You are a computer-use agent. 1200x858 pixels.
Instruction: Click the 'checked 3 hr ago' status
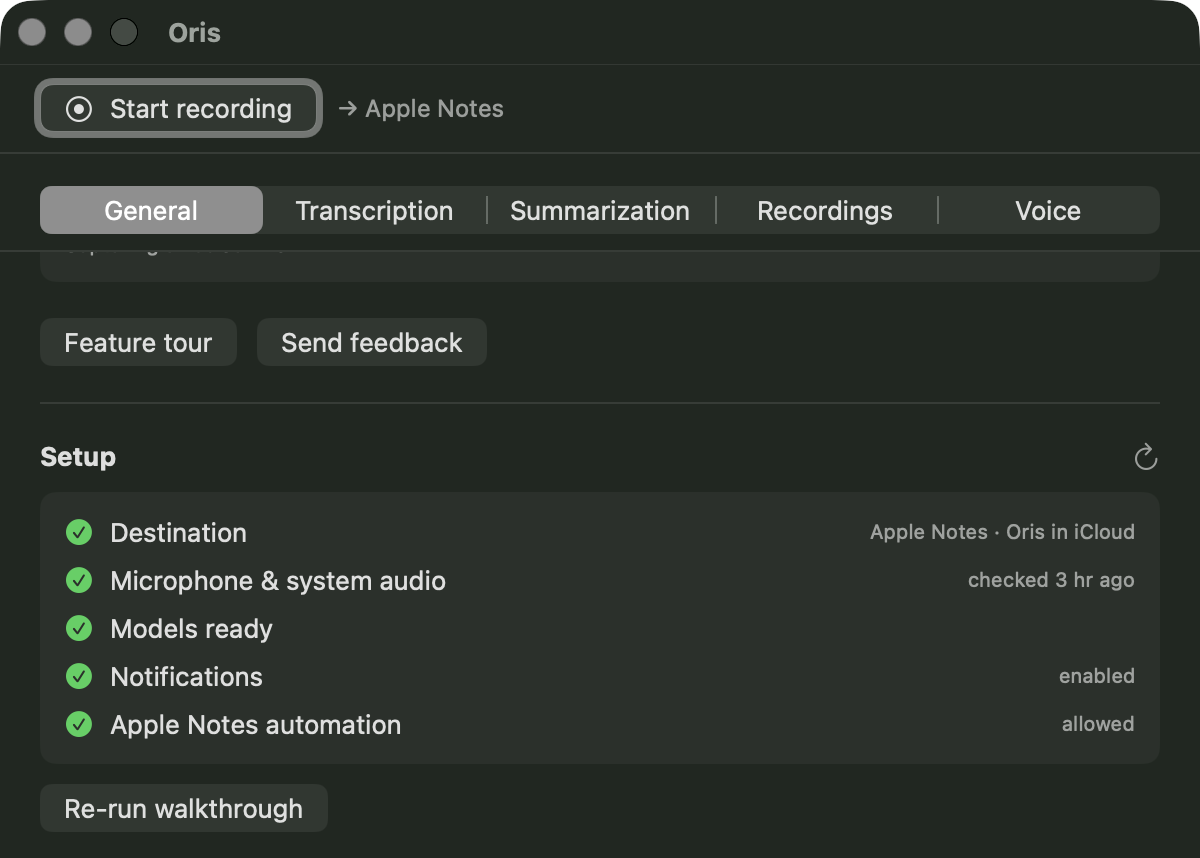tap(1051, 580)
